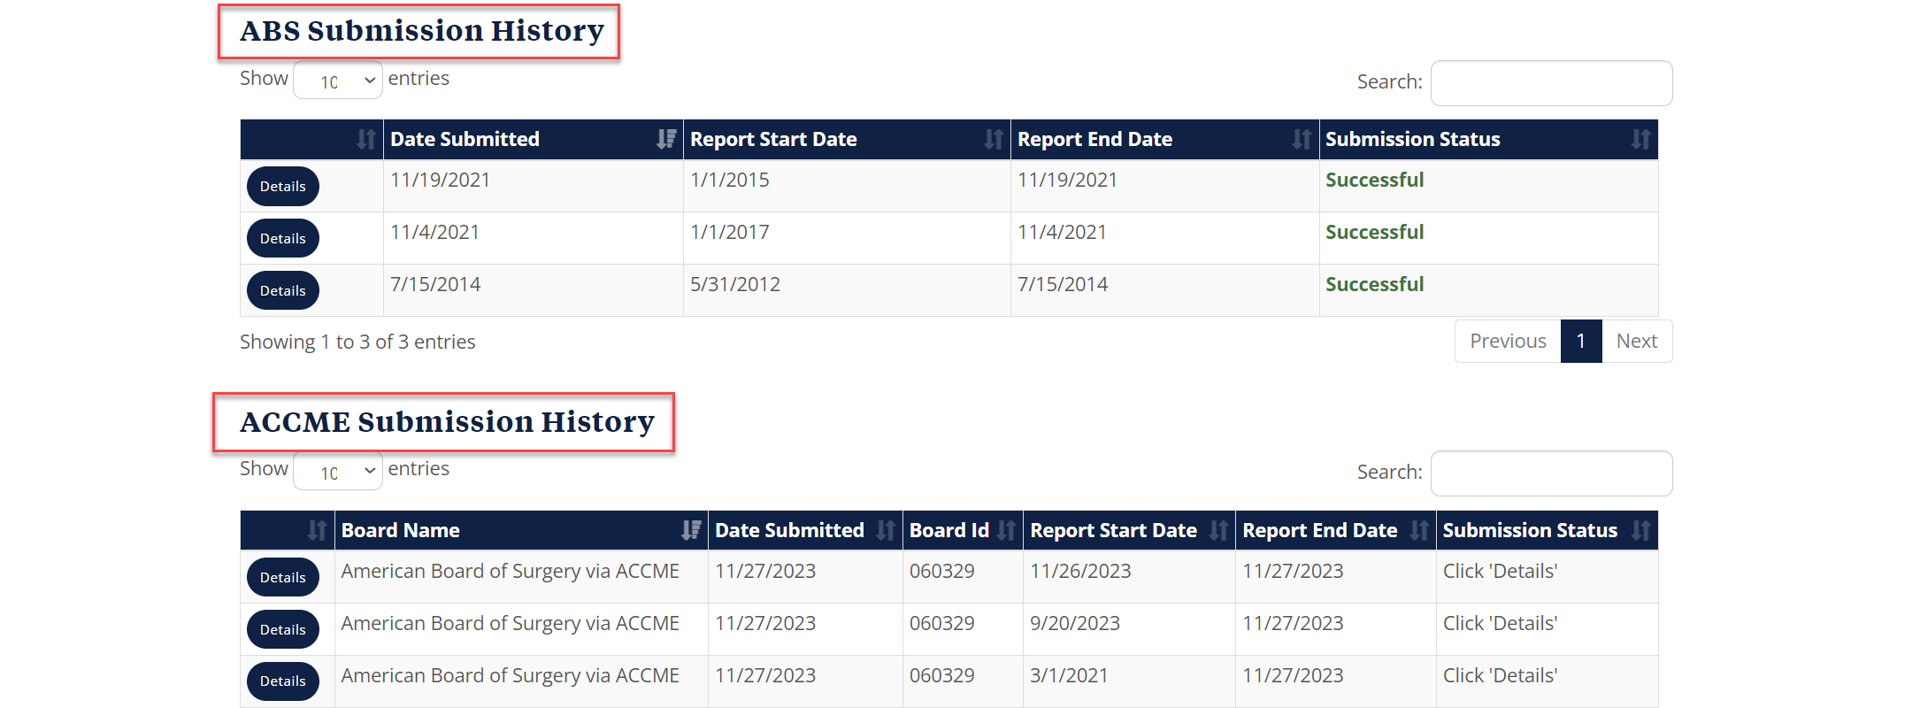Viewport: 1920px width, 708px height.
Task: Sort ACCME table by Report Start Date icon
Action: tap(1218, 530)
